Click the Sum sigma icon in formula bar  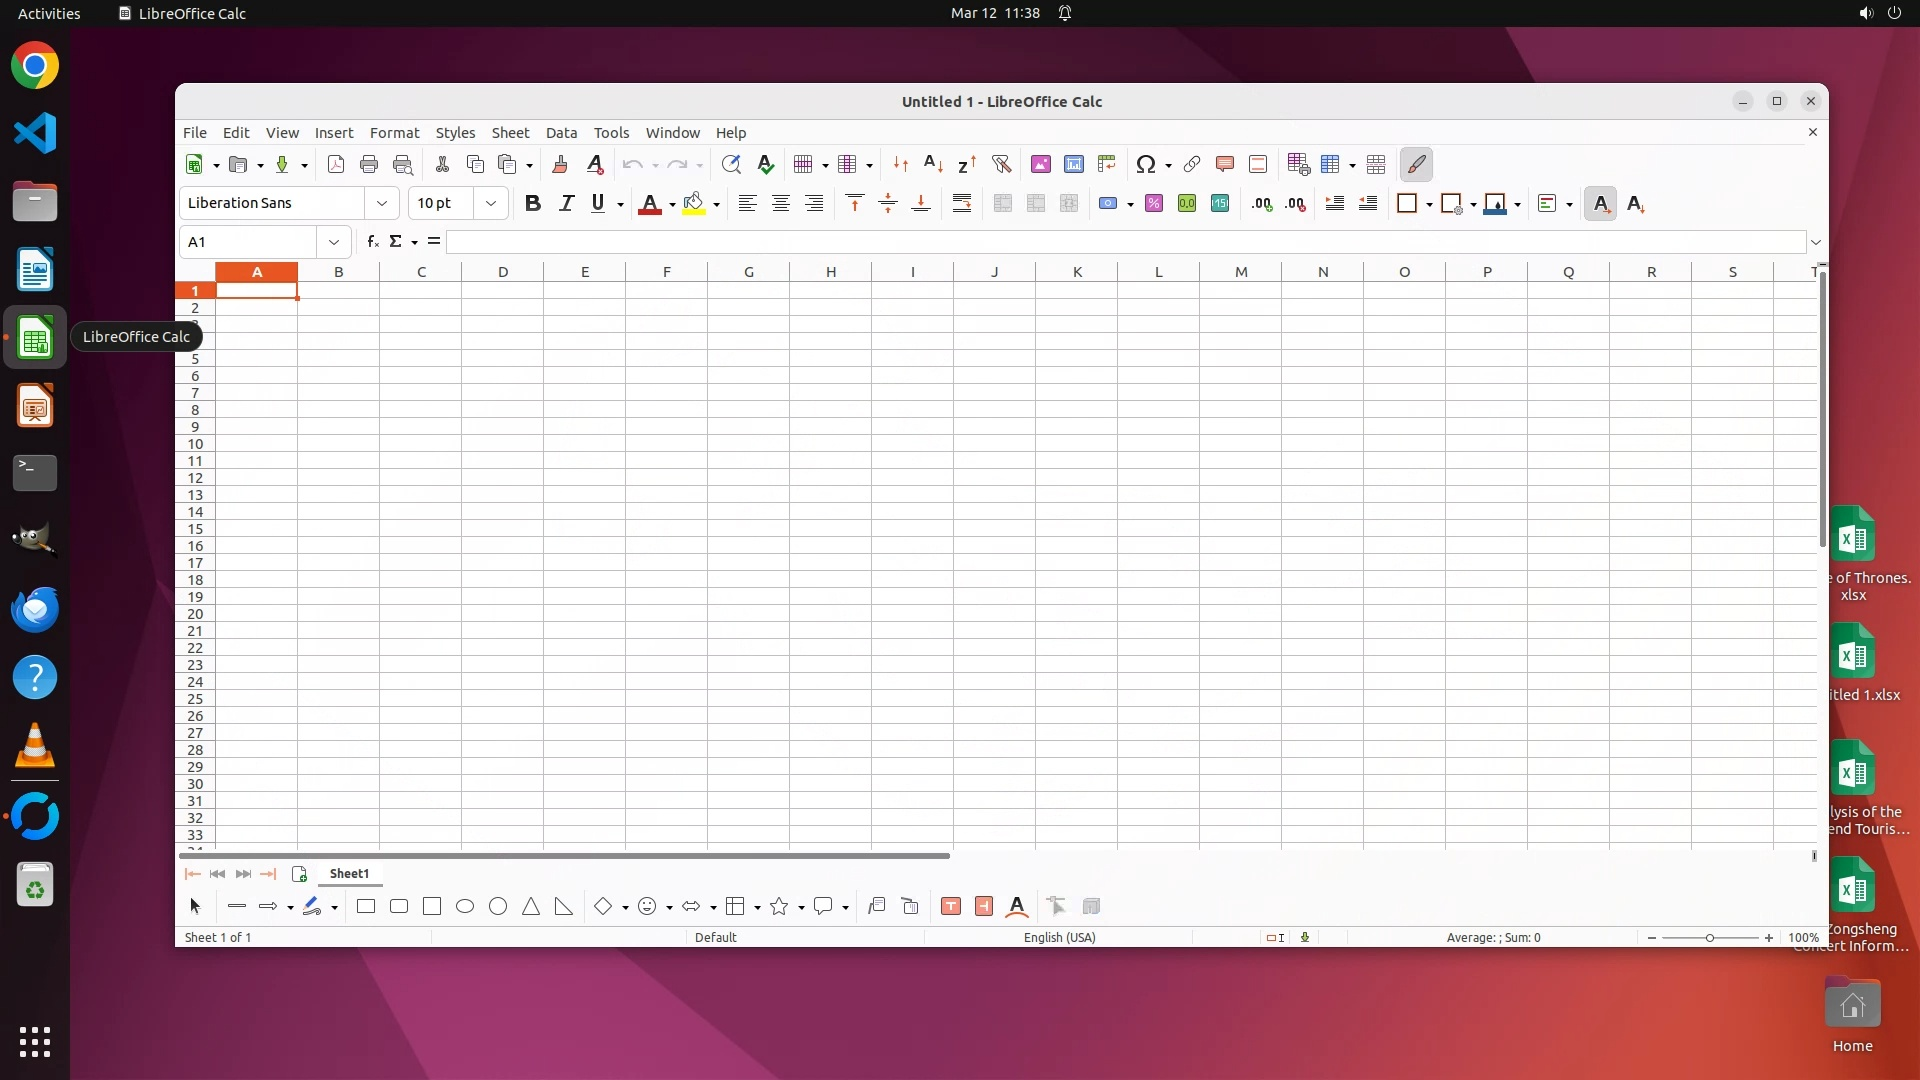tap(396, 242)
